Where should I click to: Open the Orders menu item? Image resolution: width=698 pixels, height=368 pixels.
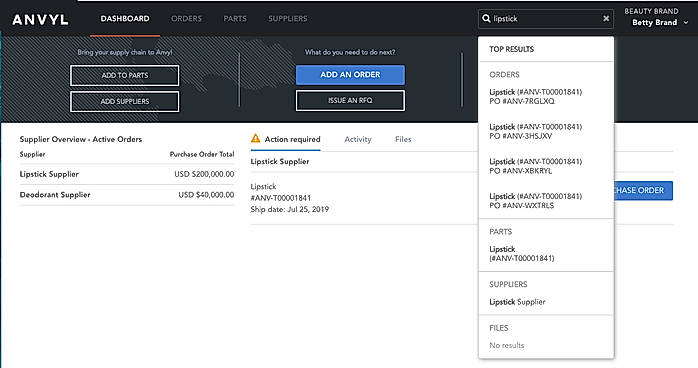[187, 19]
